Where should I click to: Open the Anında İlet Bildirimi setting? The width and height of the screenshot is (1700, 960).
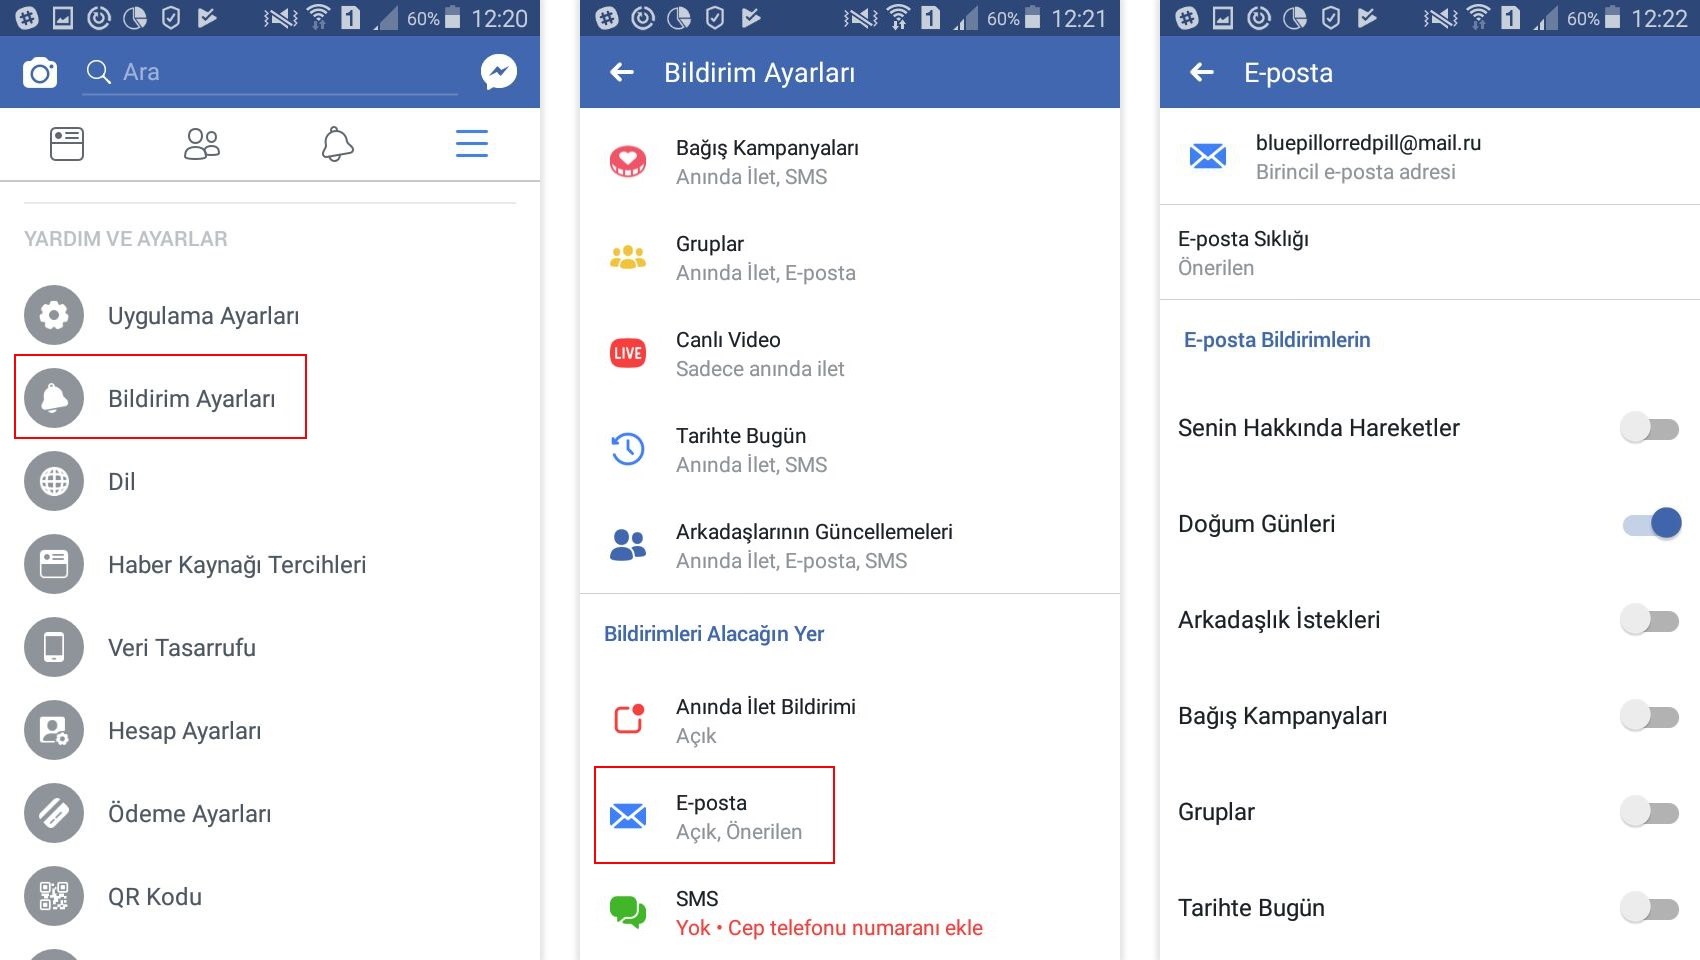point(850,720)
